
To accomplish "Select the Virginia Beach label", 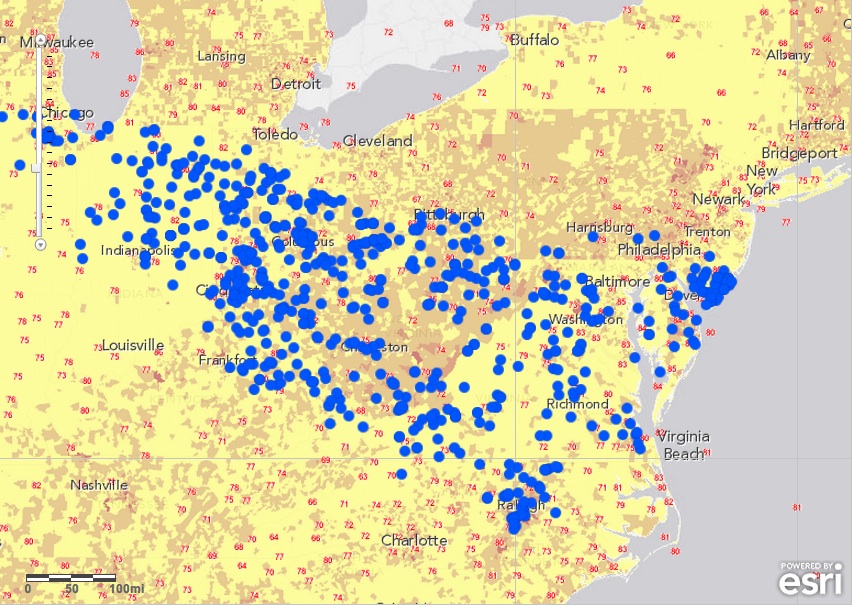I will click(x=683, y=445).
